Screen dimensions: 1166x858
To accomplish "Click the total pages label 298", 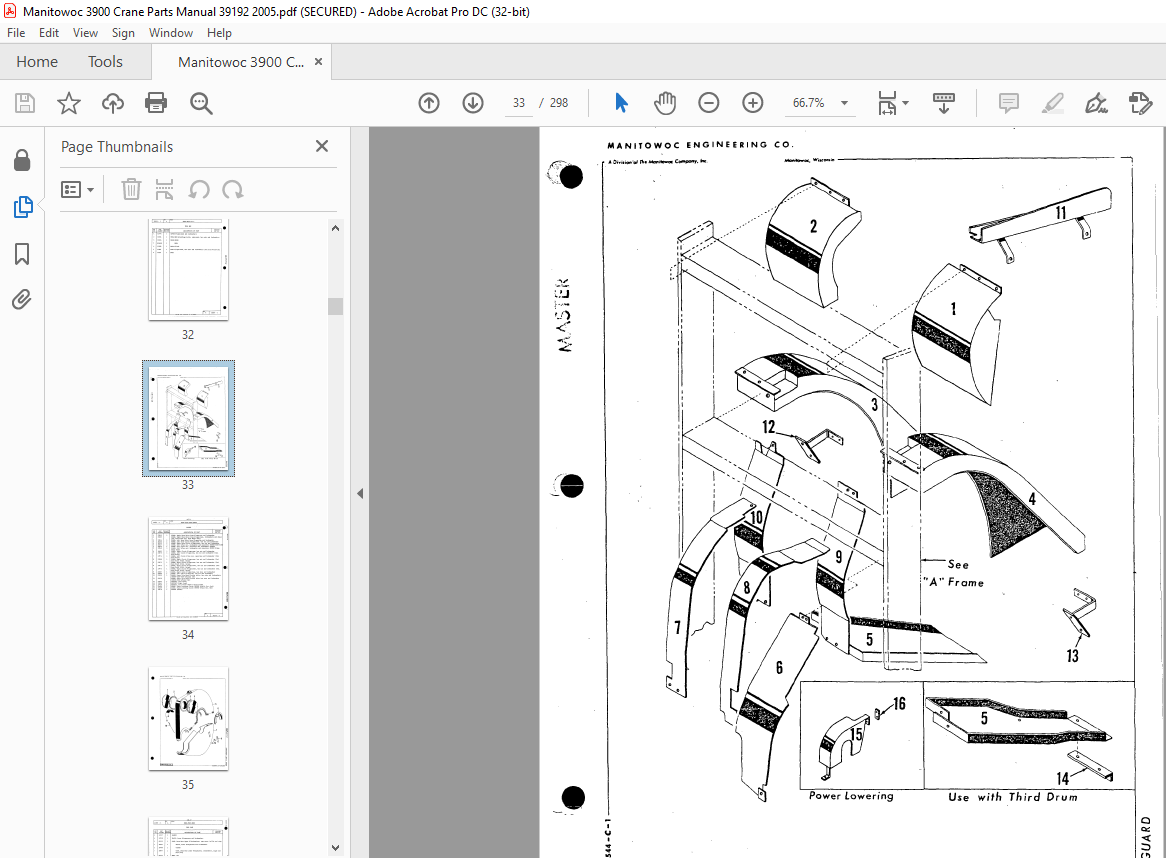I will tap(559, 103).
